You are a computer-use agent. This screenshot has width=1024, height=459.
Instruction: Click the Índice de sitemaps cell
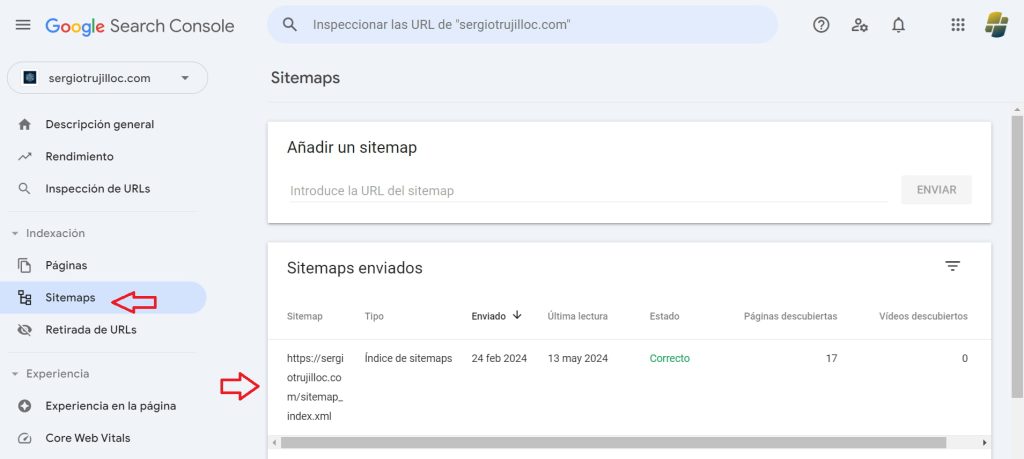(408, 358)
